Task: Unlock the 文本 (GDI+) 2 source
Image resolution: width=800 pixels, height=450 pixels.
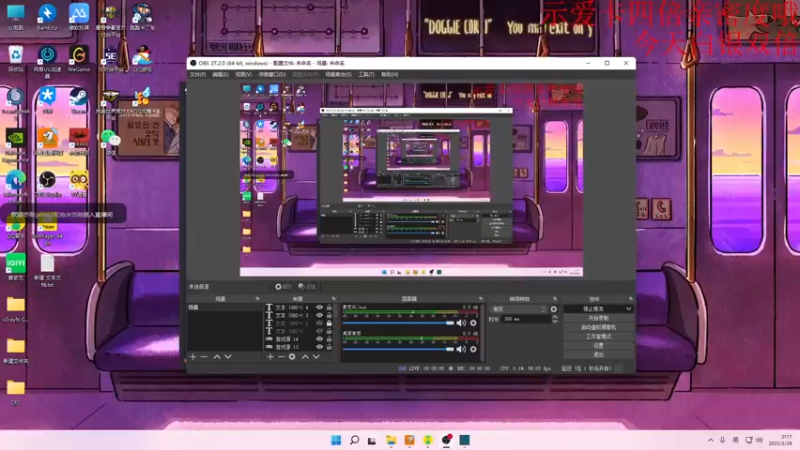Action: tap(329, 323)
